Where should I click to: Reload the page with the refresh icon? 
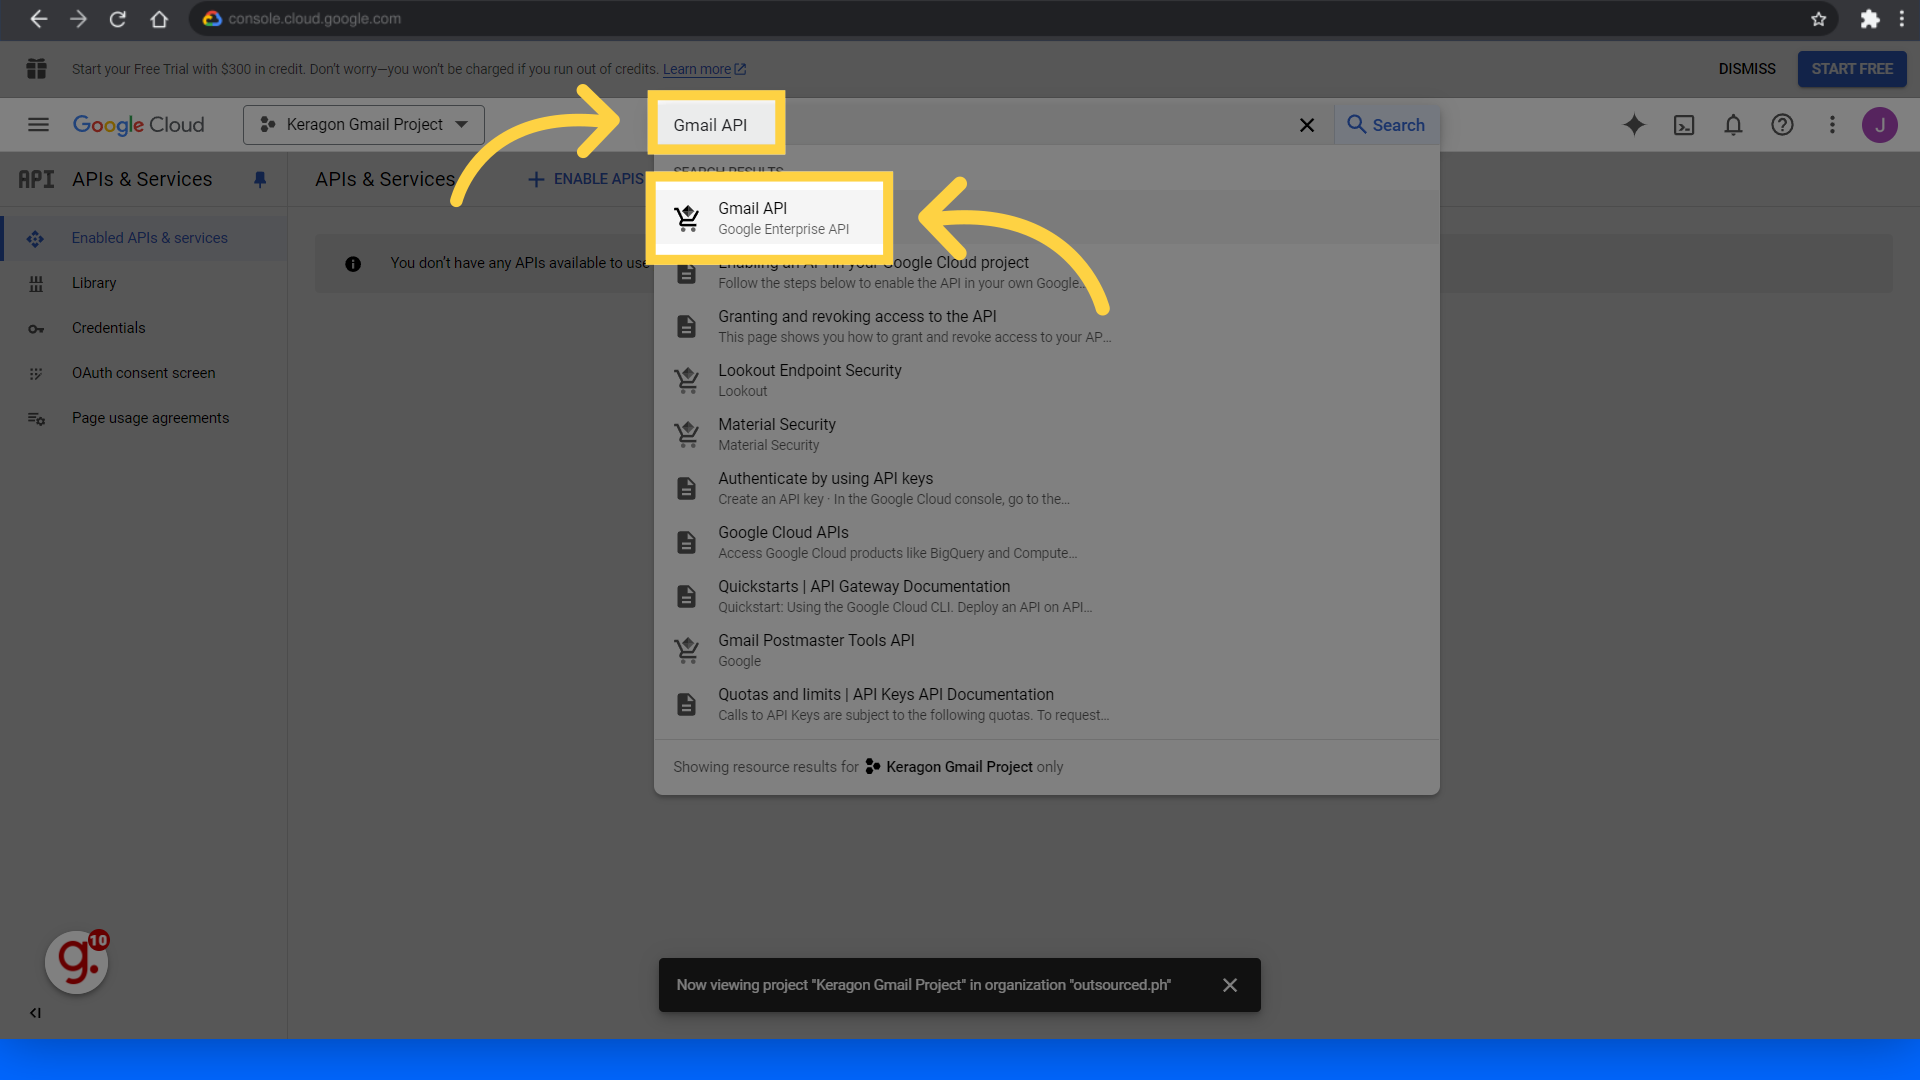coord(118,19)
